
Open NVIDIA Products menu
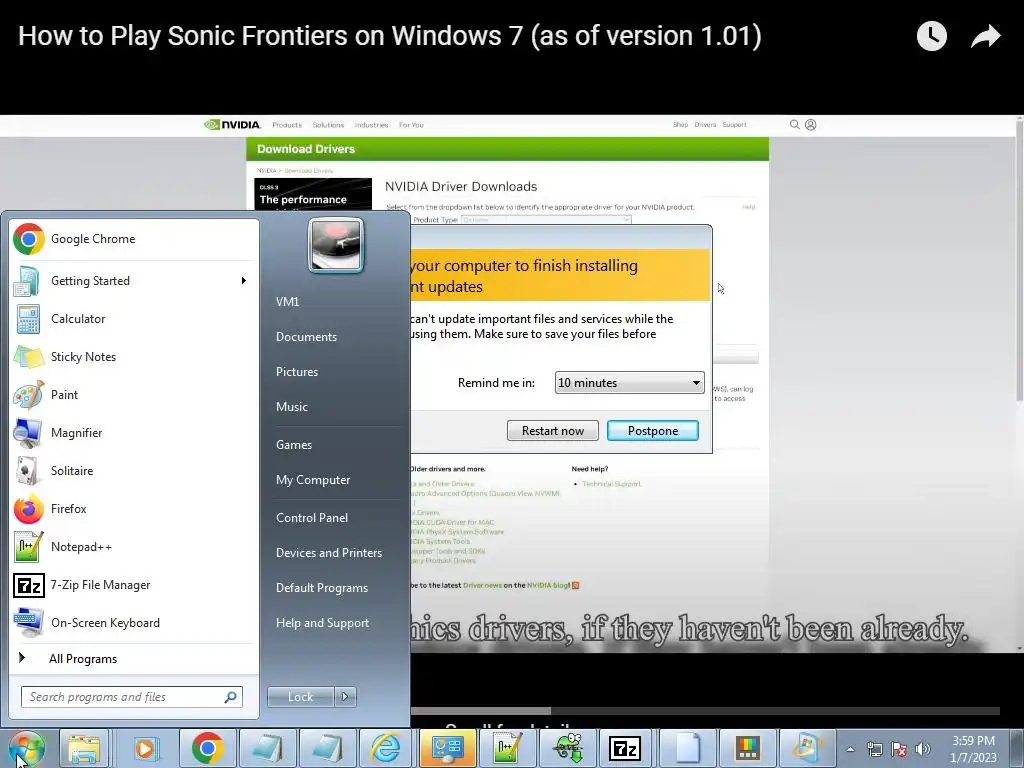287,125
